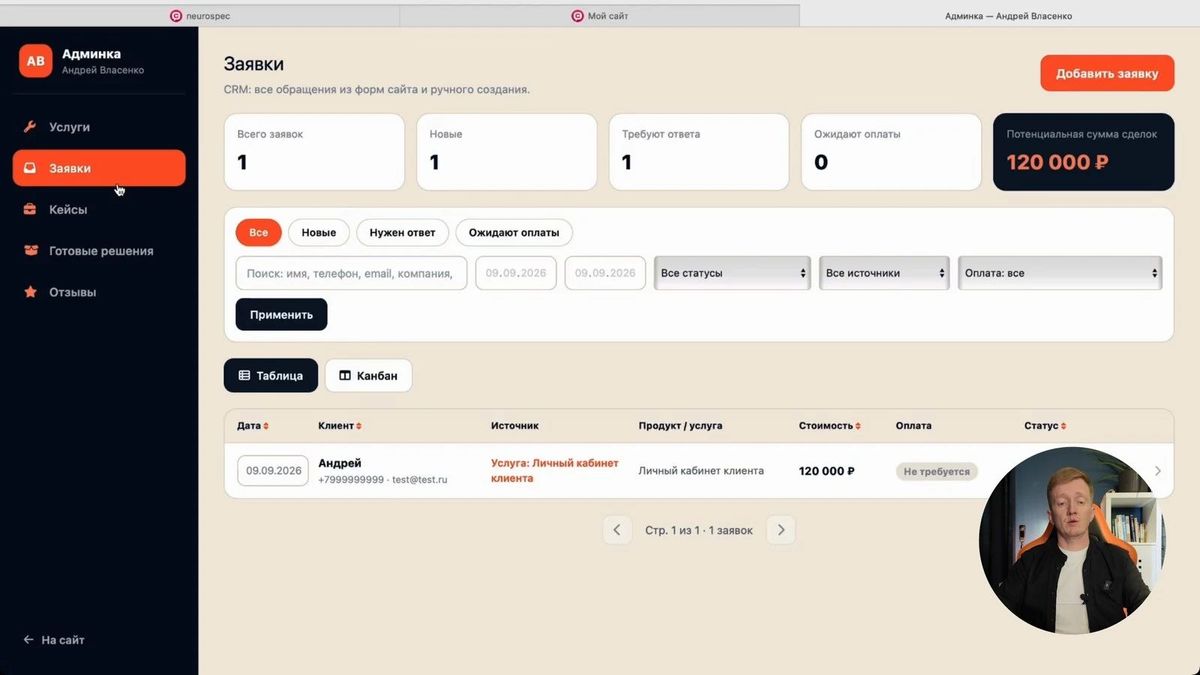Click the Новые summary card

pos(506,152)
